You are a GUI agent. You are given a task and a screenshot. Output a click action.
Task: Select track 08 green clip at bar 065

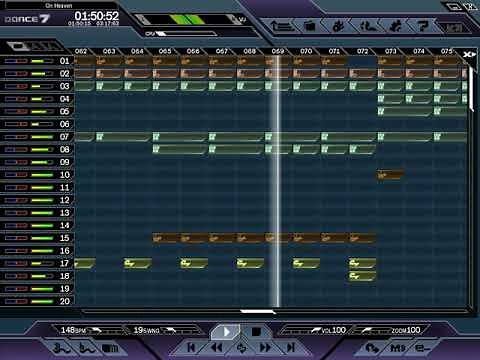[x=180, y=150]
